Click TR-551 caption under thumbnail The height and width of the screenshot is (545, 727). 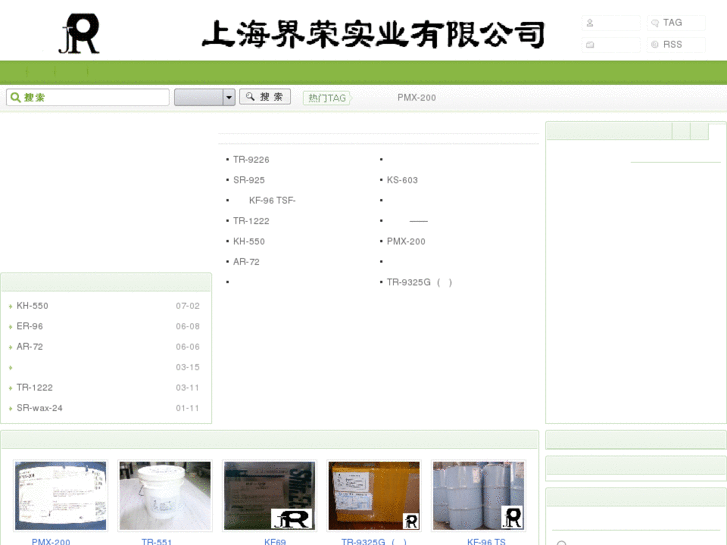[x=157, y=541]
